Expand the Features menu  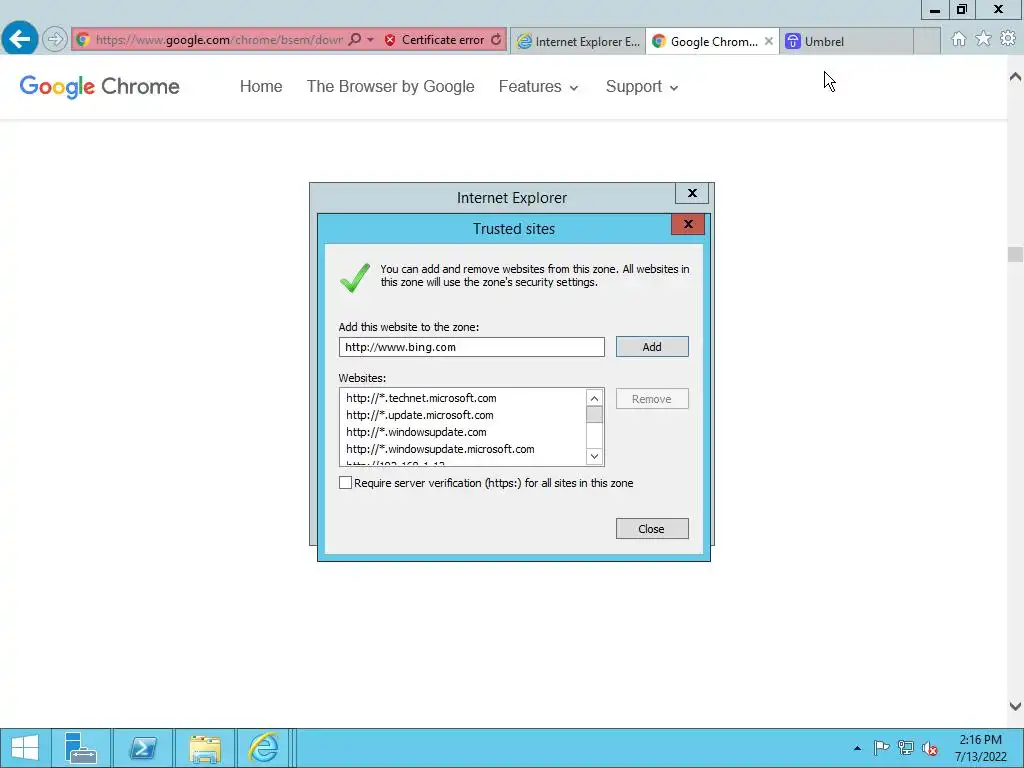click(x=538, y=86)
